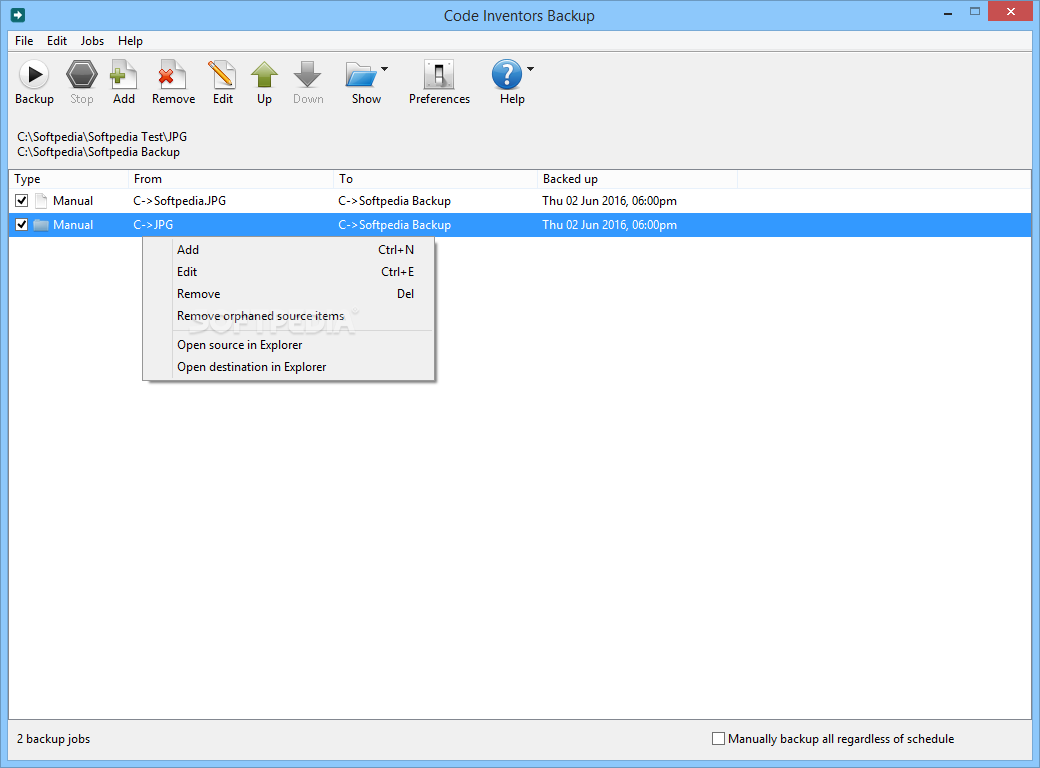The width and height of the screenshot is (1040, 768).
Task: Click the Edit pencil toolbar icon
Action: pos(222,74)
